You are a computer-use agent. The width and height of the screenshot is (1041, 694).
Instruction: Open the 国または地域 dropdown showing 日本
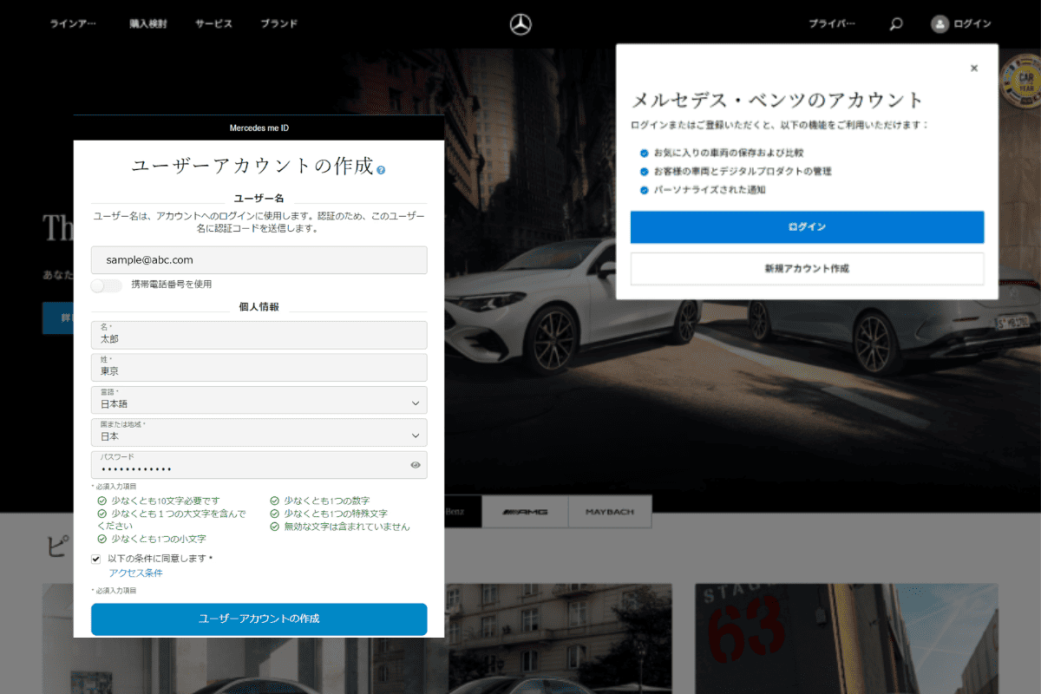point(259,432)
